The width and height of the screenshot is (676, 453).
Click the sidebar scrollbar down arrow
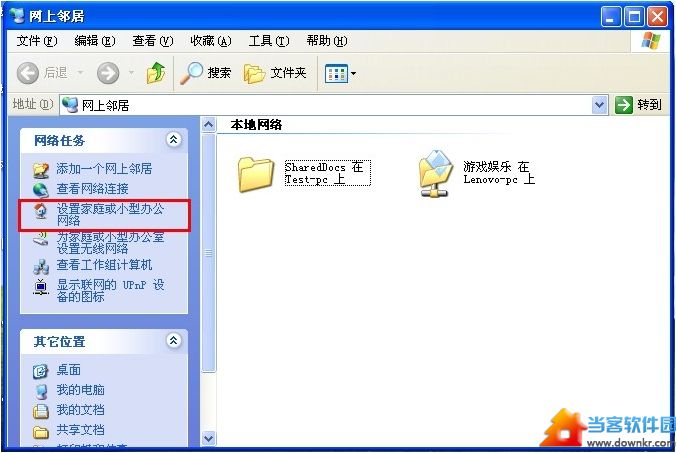tap(209, 438)
